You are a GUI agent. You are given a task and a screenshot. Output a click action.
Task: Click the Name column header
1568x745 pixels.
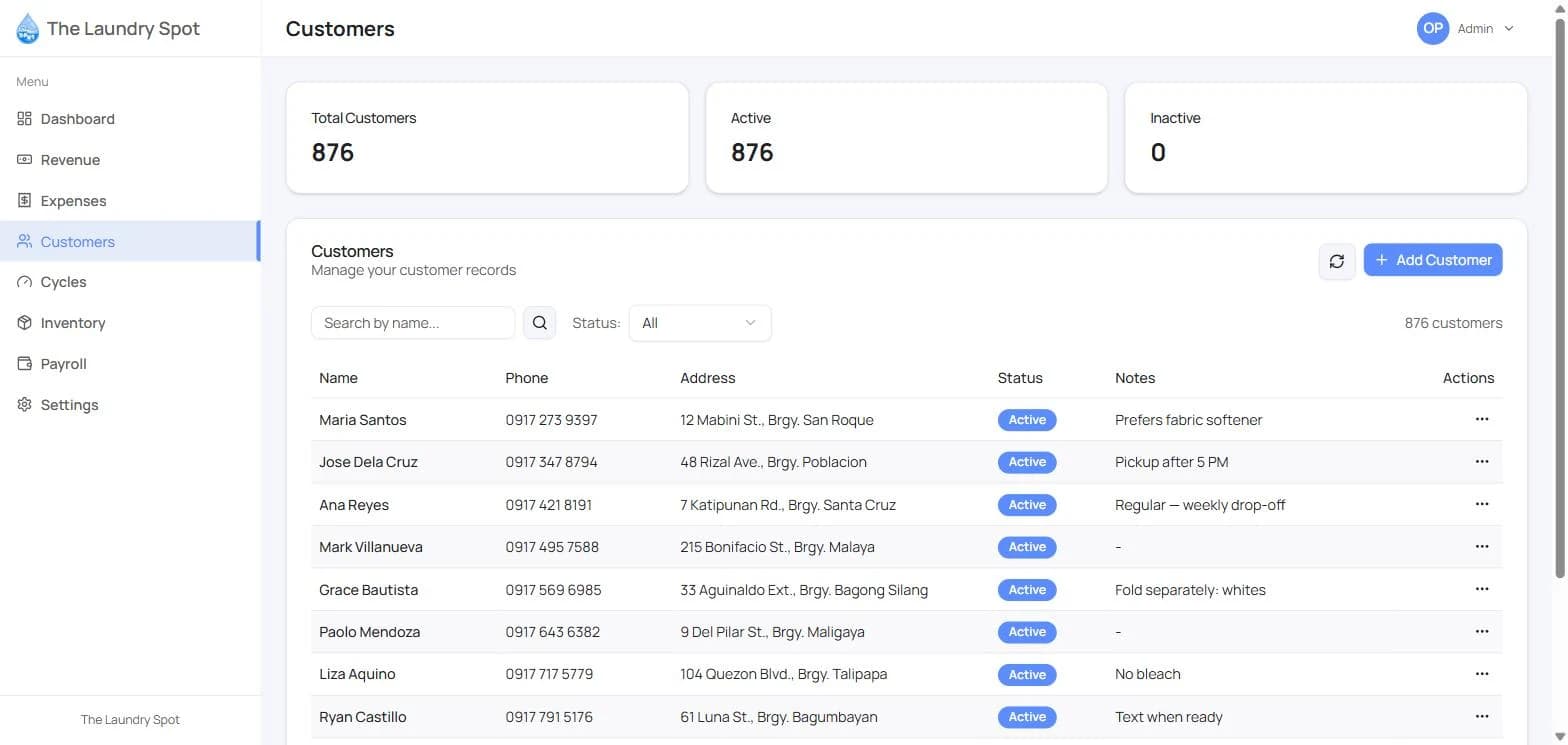point(338,378)
